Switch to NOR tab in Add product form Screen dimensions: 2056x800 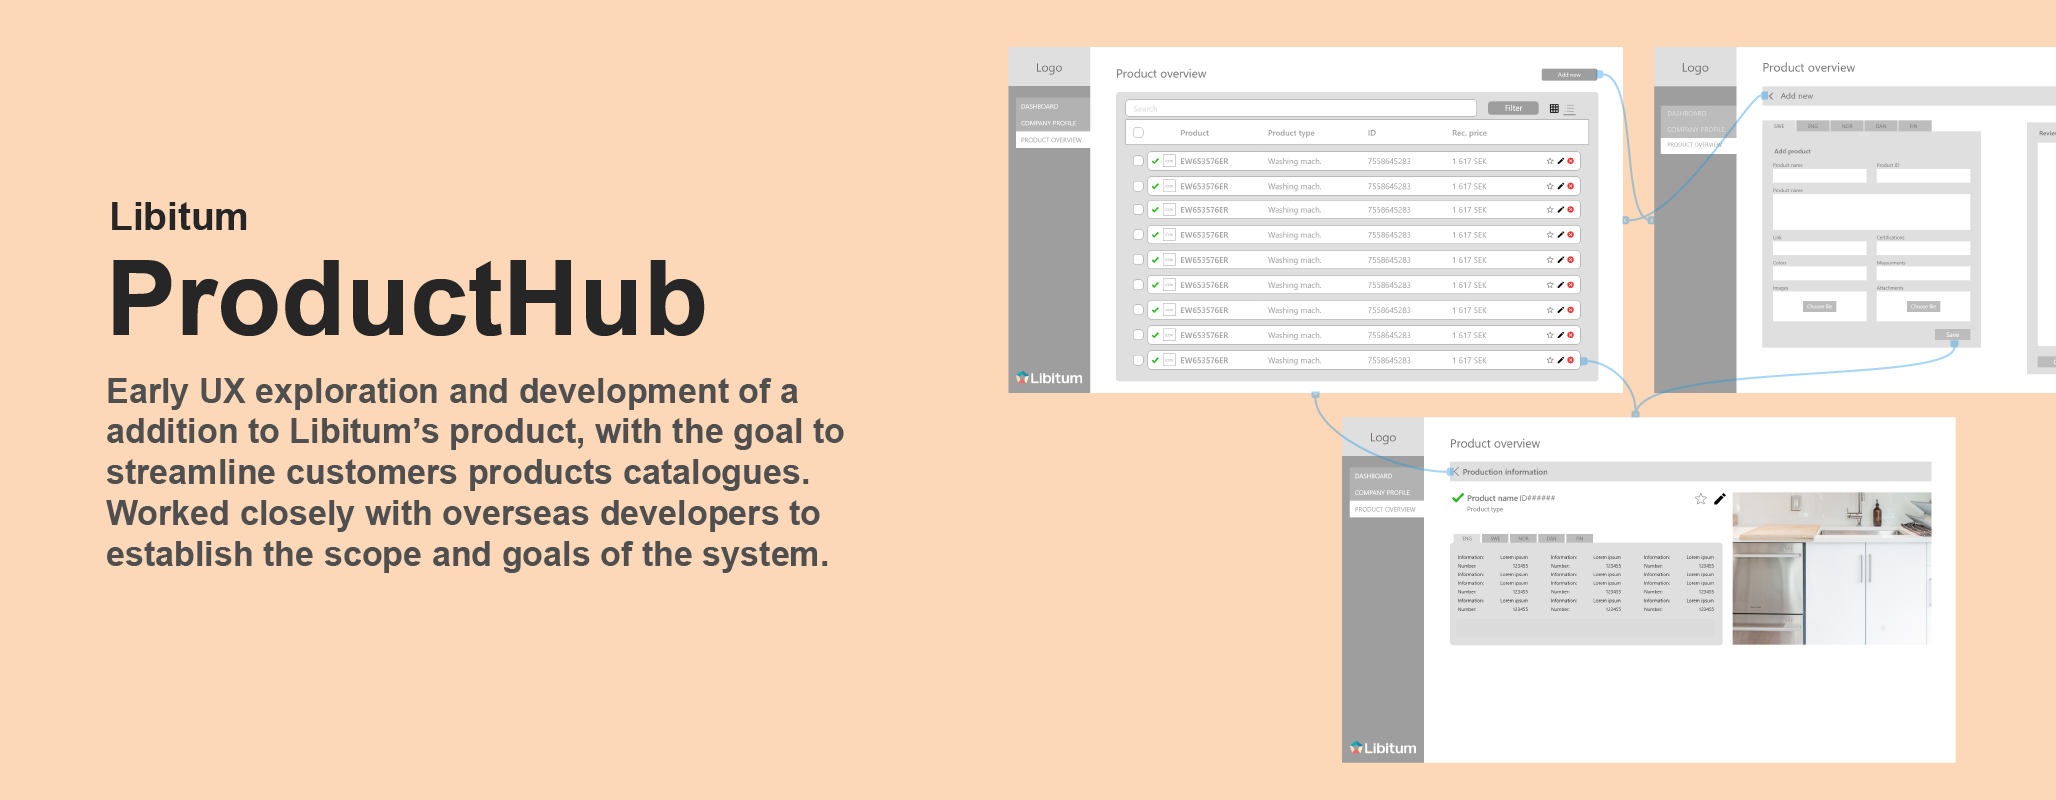click(x=1847, y=126)
